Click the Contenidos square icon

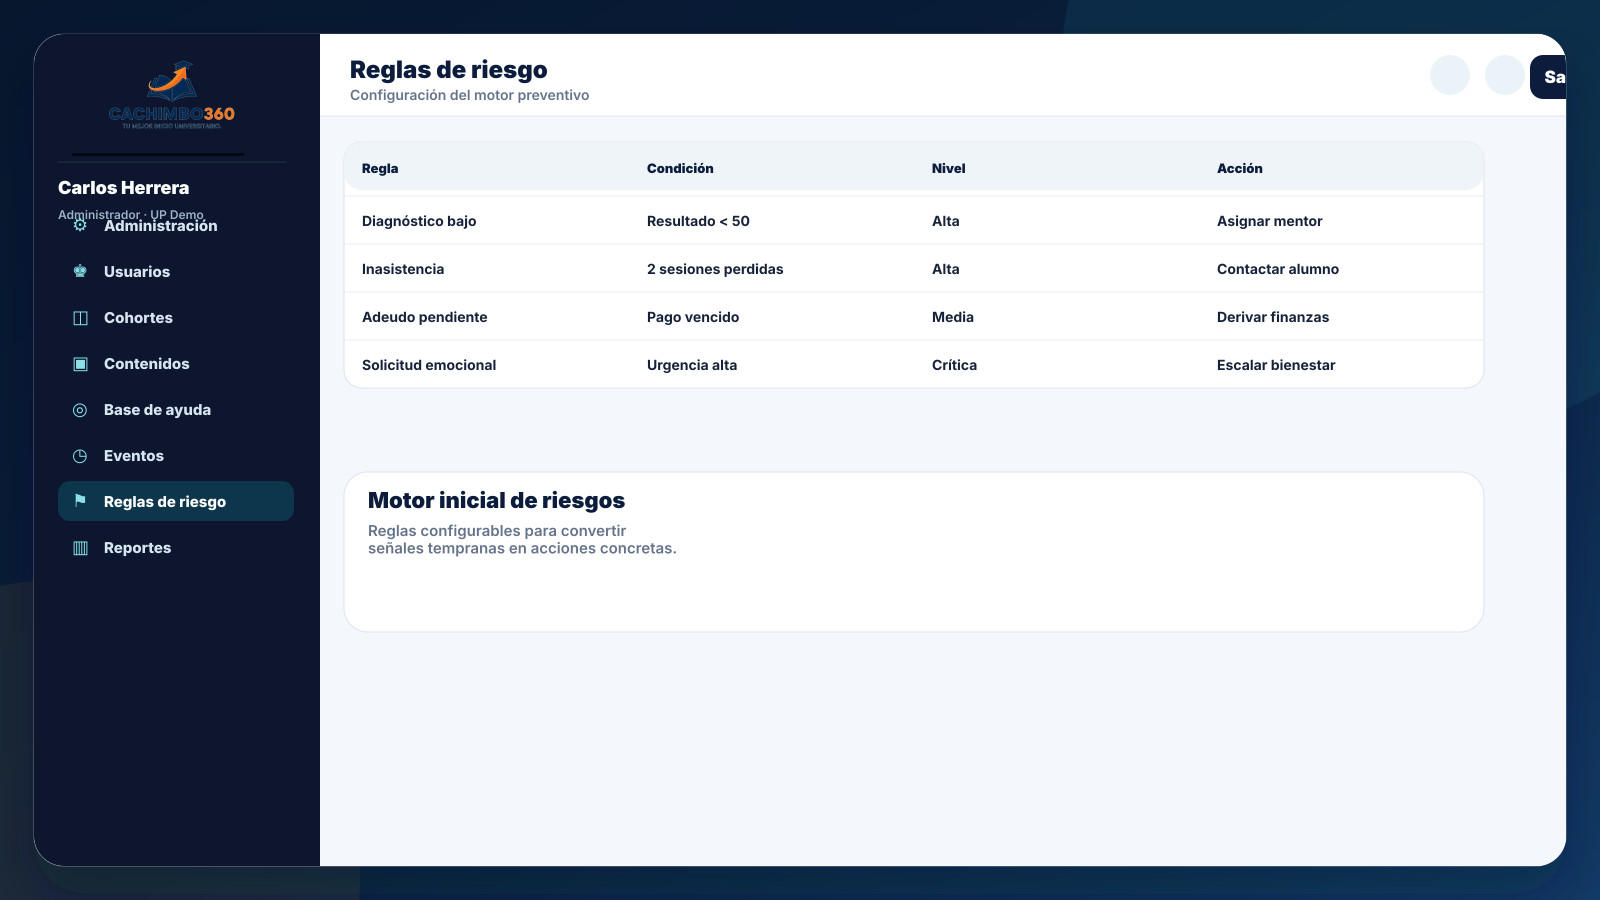pos(80,364)
